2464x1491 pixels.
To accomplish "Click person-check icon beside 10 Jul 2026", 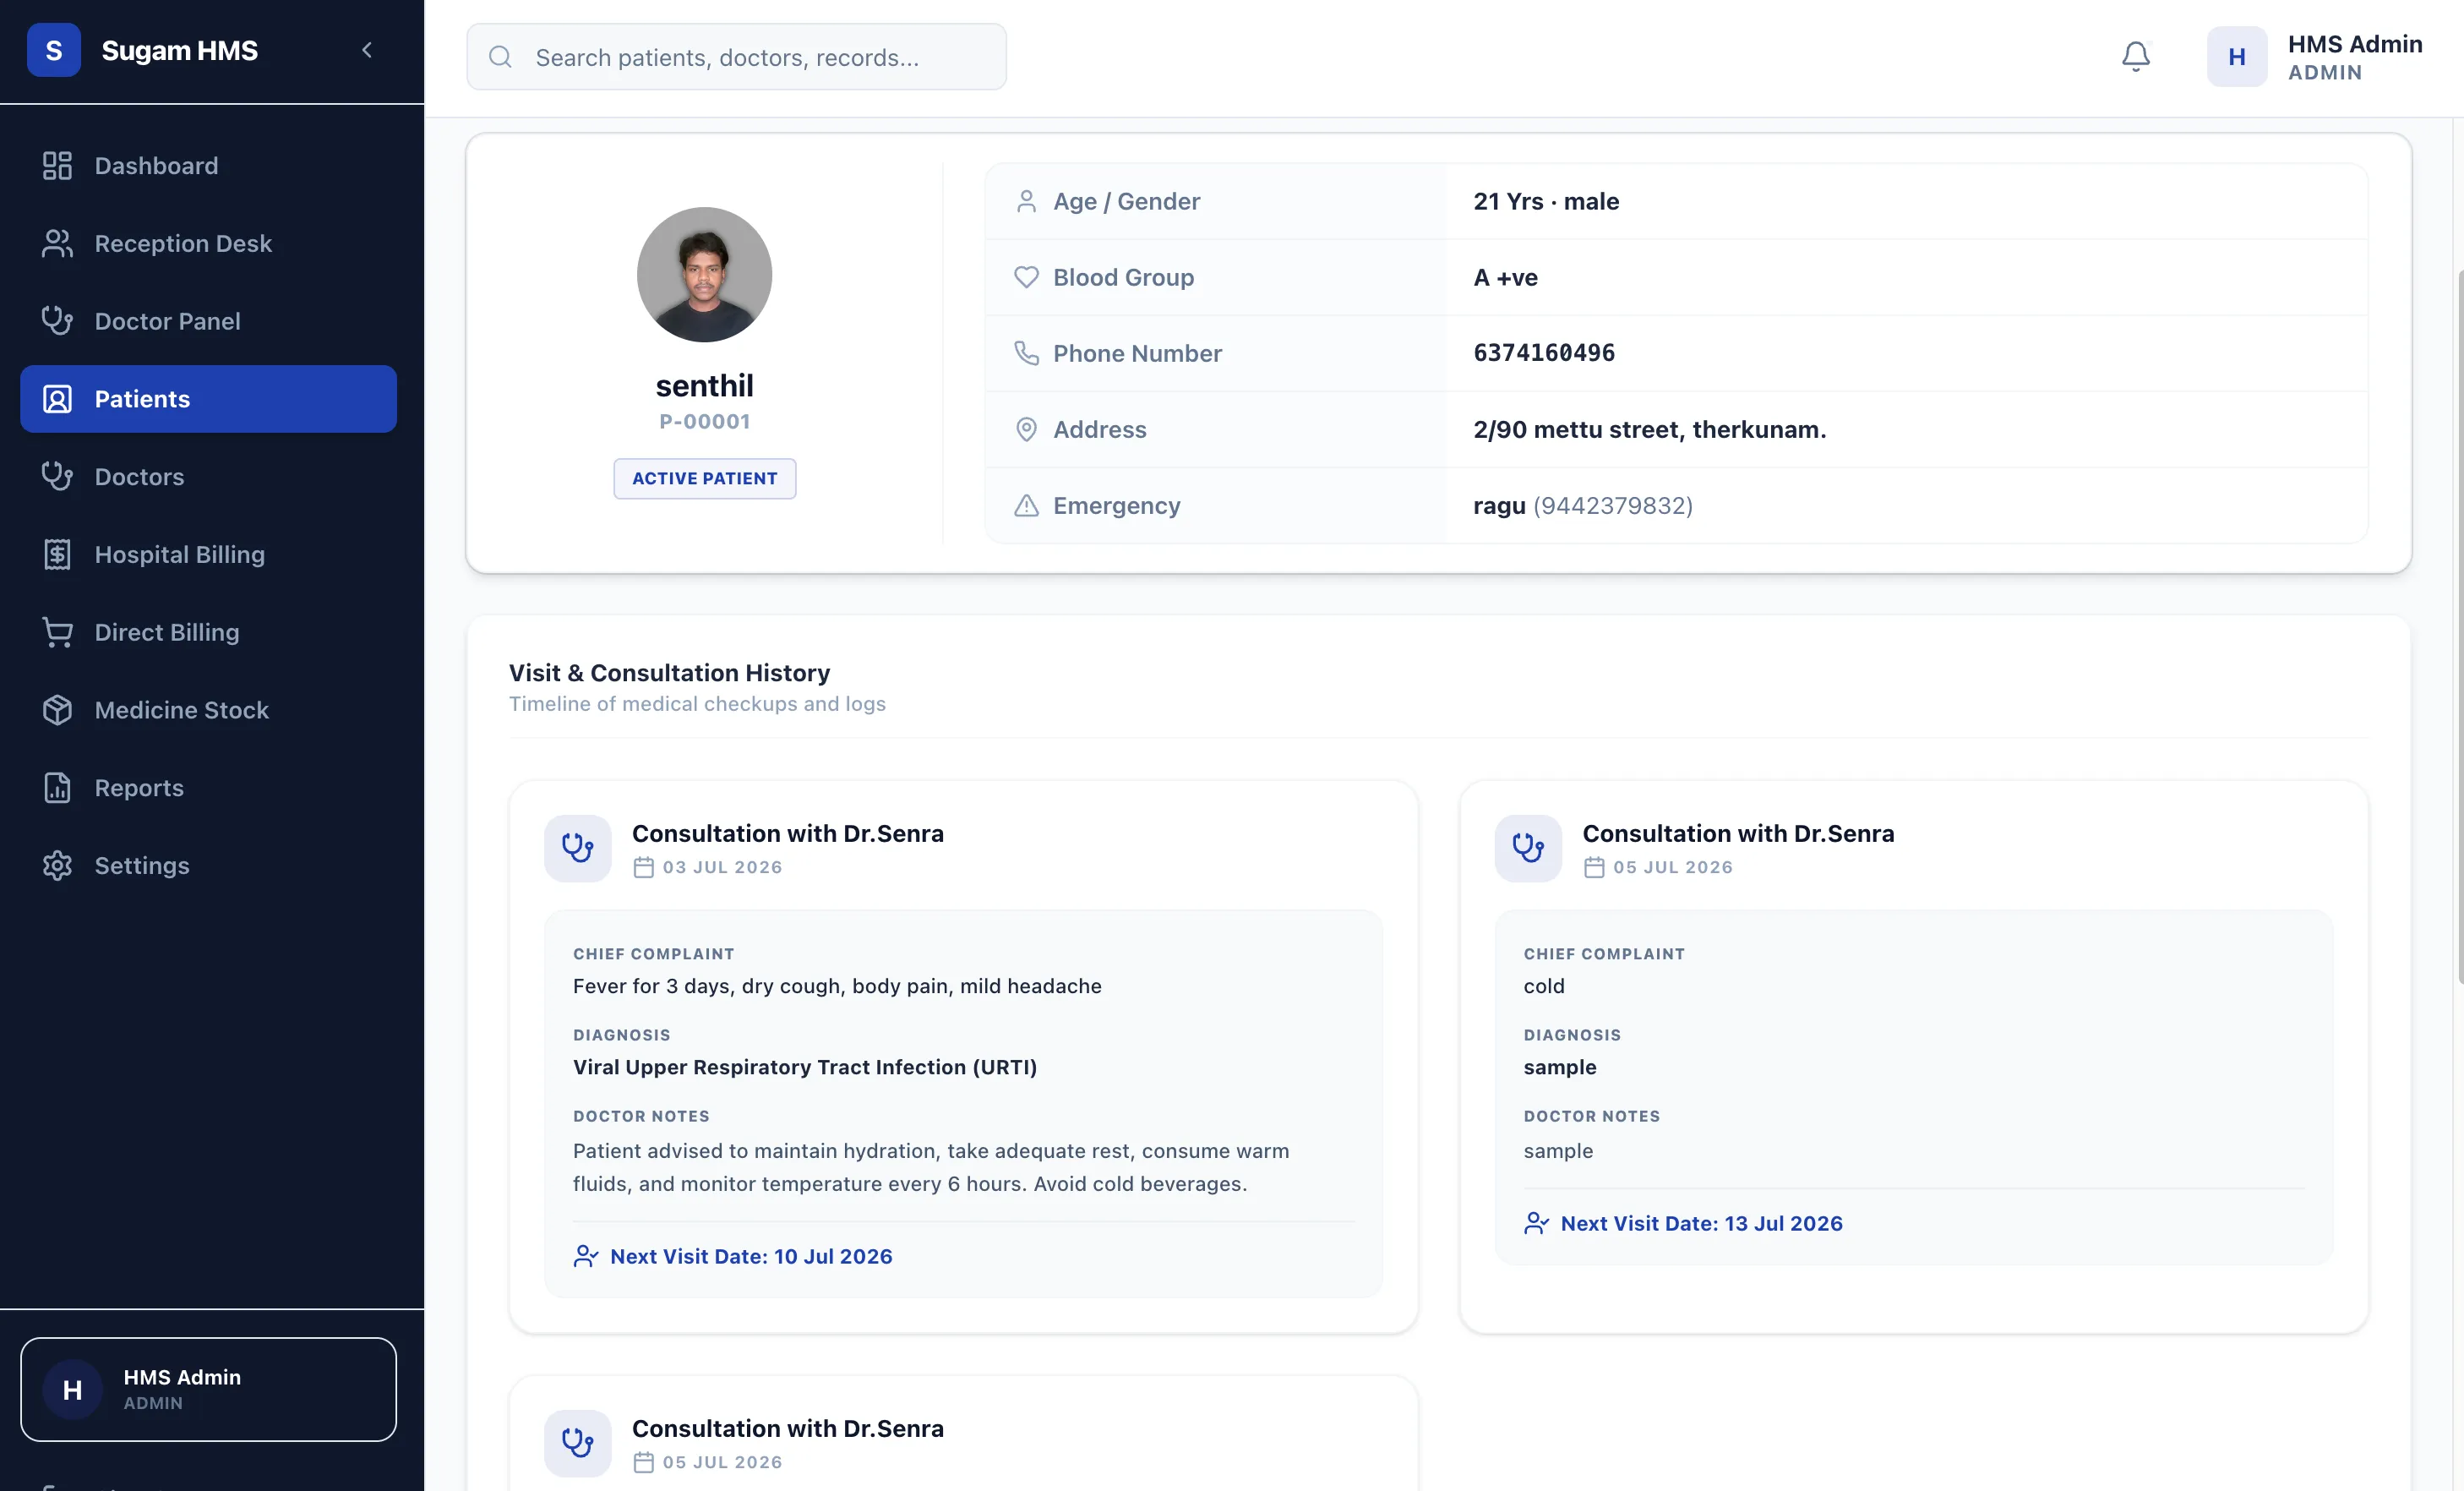I will point(585,1256).
